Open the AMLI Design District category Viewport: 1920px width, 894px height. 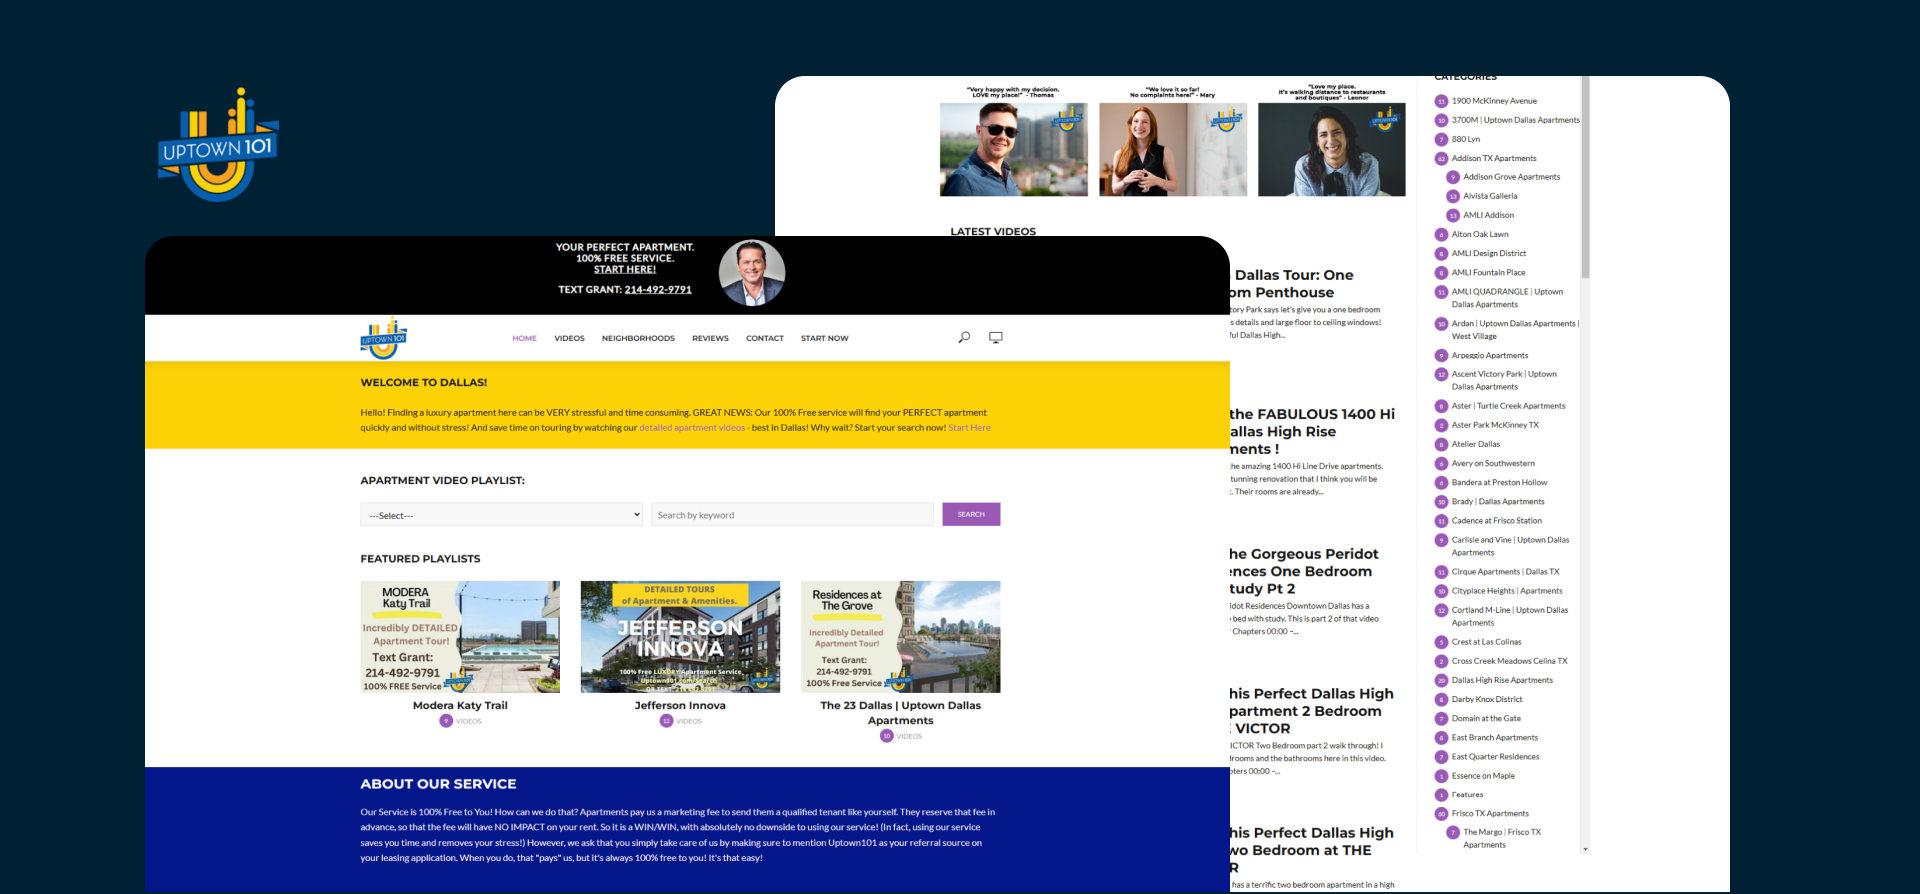tap(1489, 253)
